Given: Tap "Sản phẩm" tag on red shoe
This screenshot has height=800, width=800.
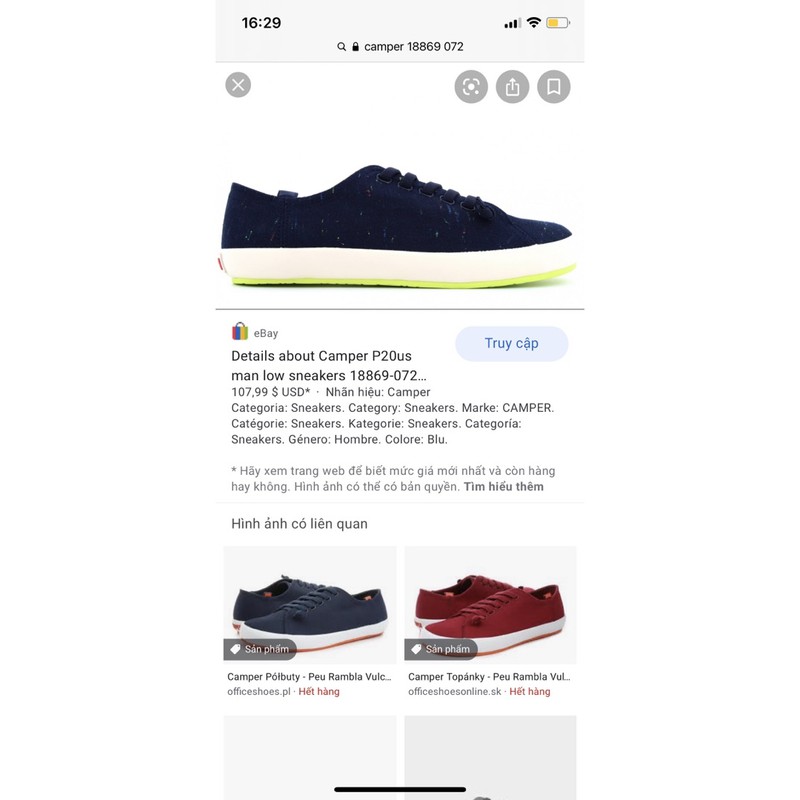Looking at the screenshot, I should 441,649.
